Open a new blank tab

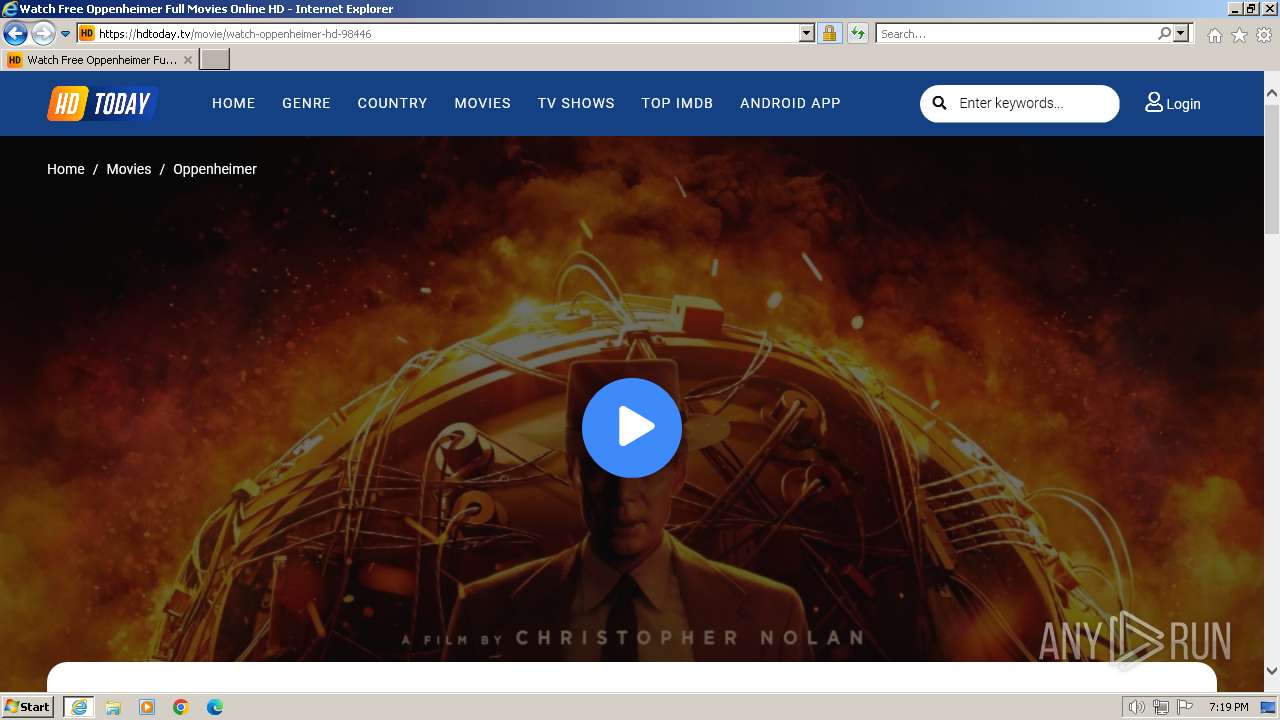coord(215,60)
